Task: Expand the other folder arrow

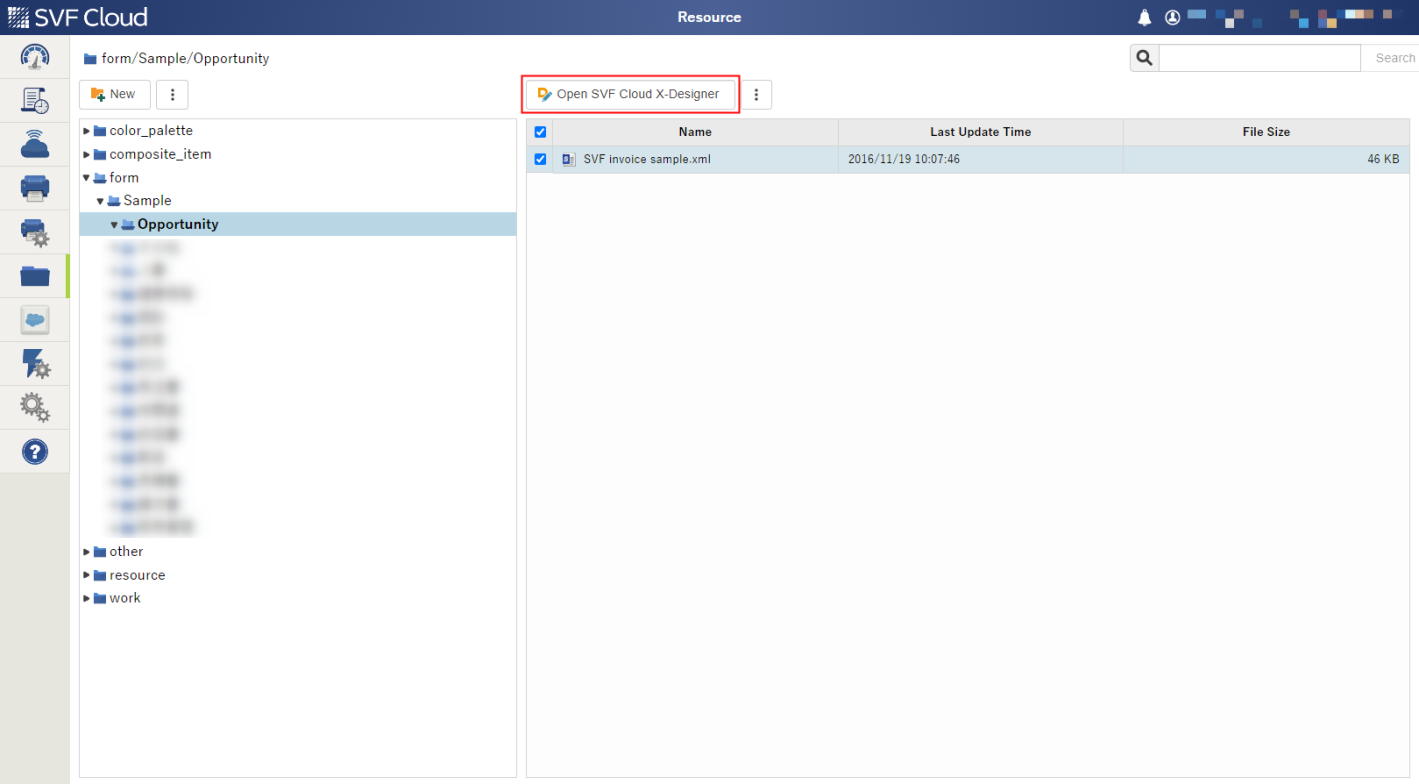Action: (x=87, y=552)
